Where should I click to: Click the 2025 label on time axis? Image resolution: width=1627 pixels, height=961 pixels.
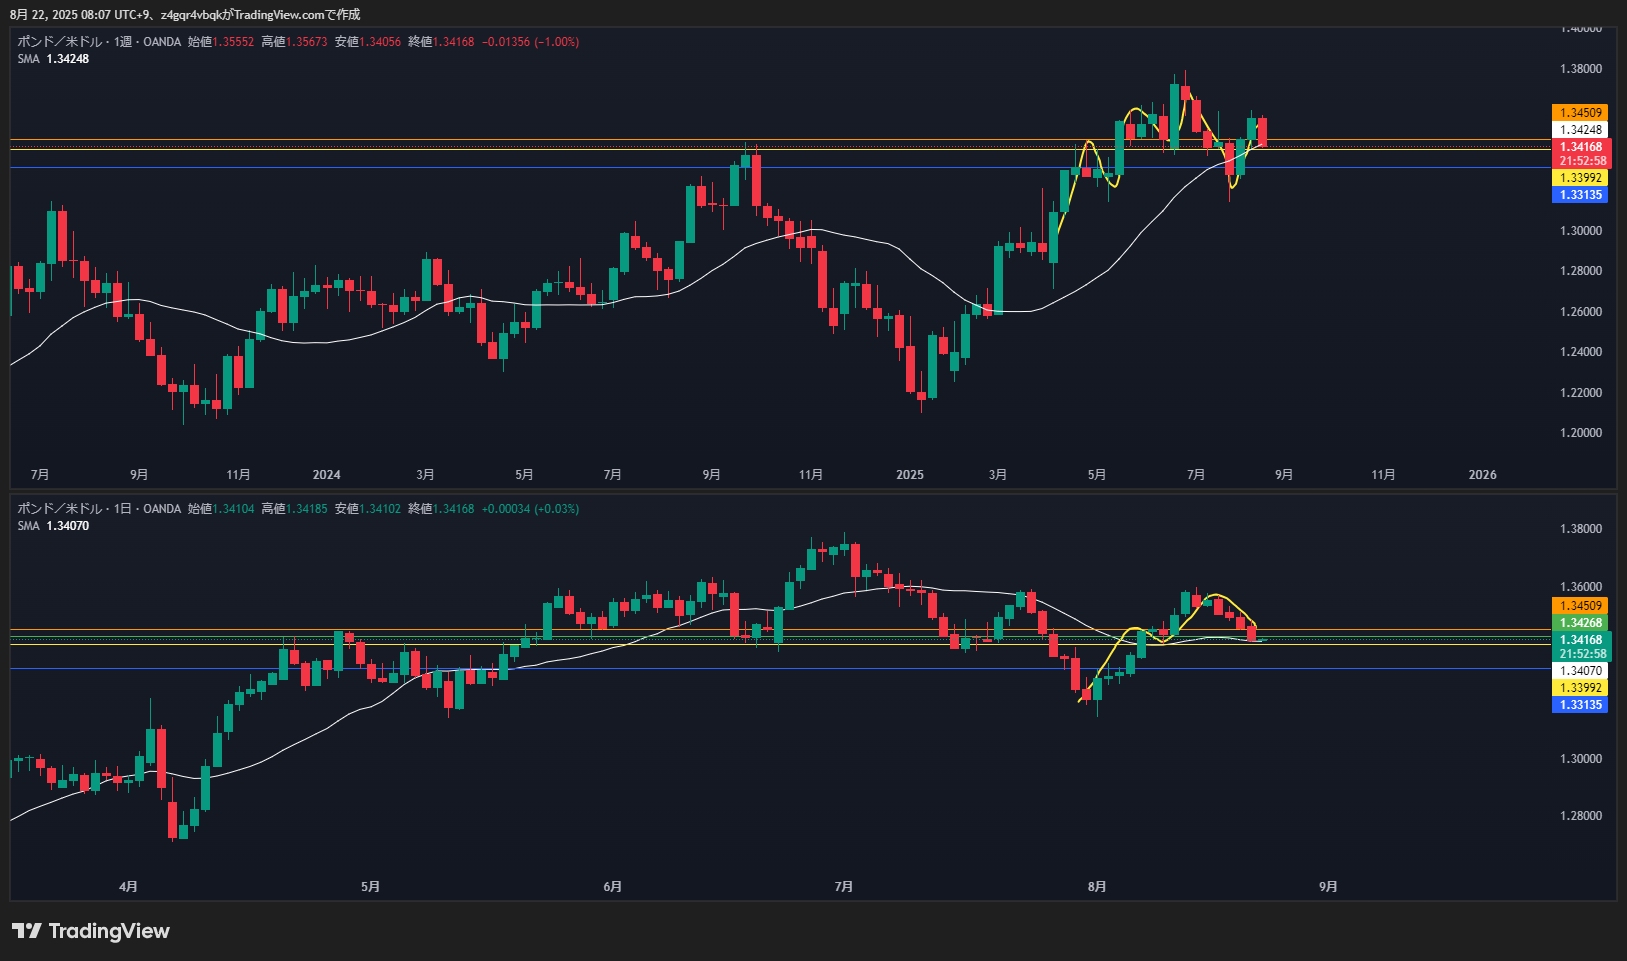tap(910, 475)
